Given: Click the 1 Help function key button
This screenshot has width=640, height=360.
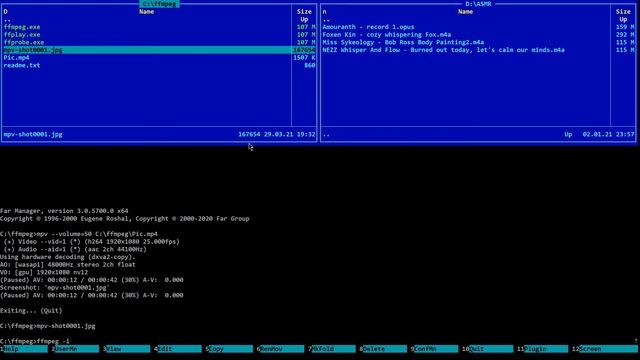Looking at the screenshot, I should 24,349.
